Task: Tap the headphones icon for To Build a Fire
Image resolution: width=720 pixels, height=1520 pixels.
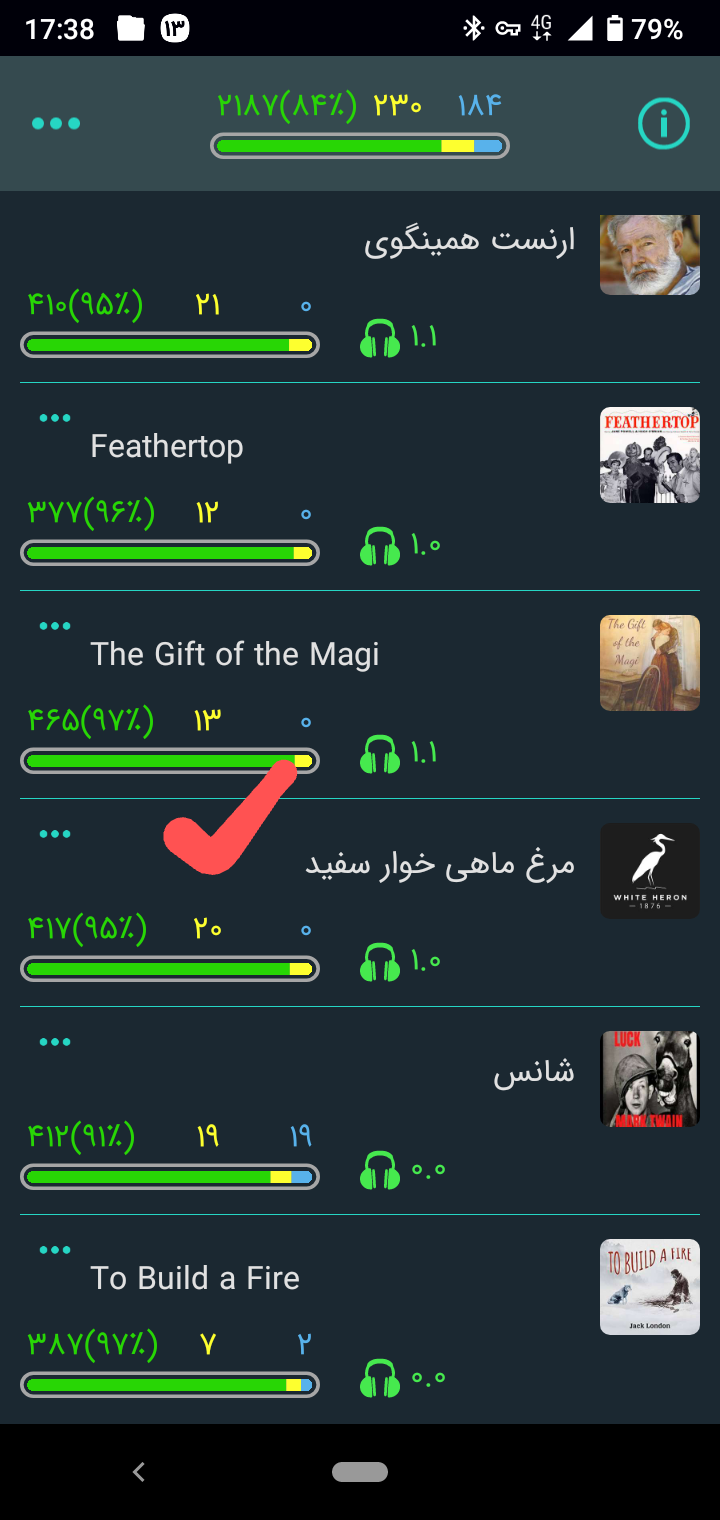Action: [x=380, y=1378]
